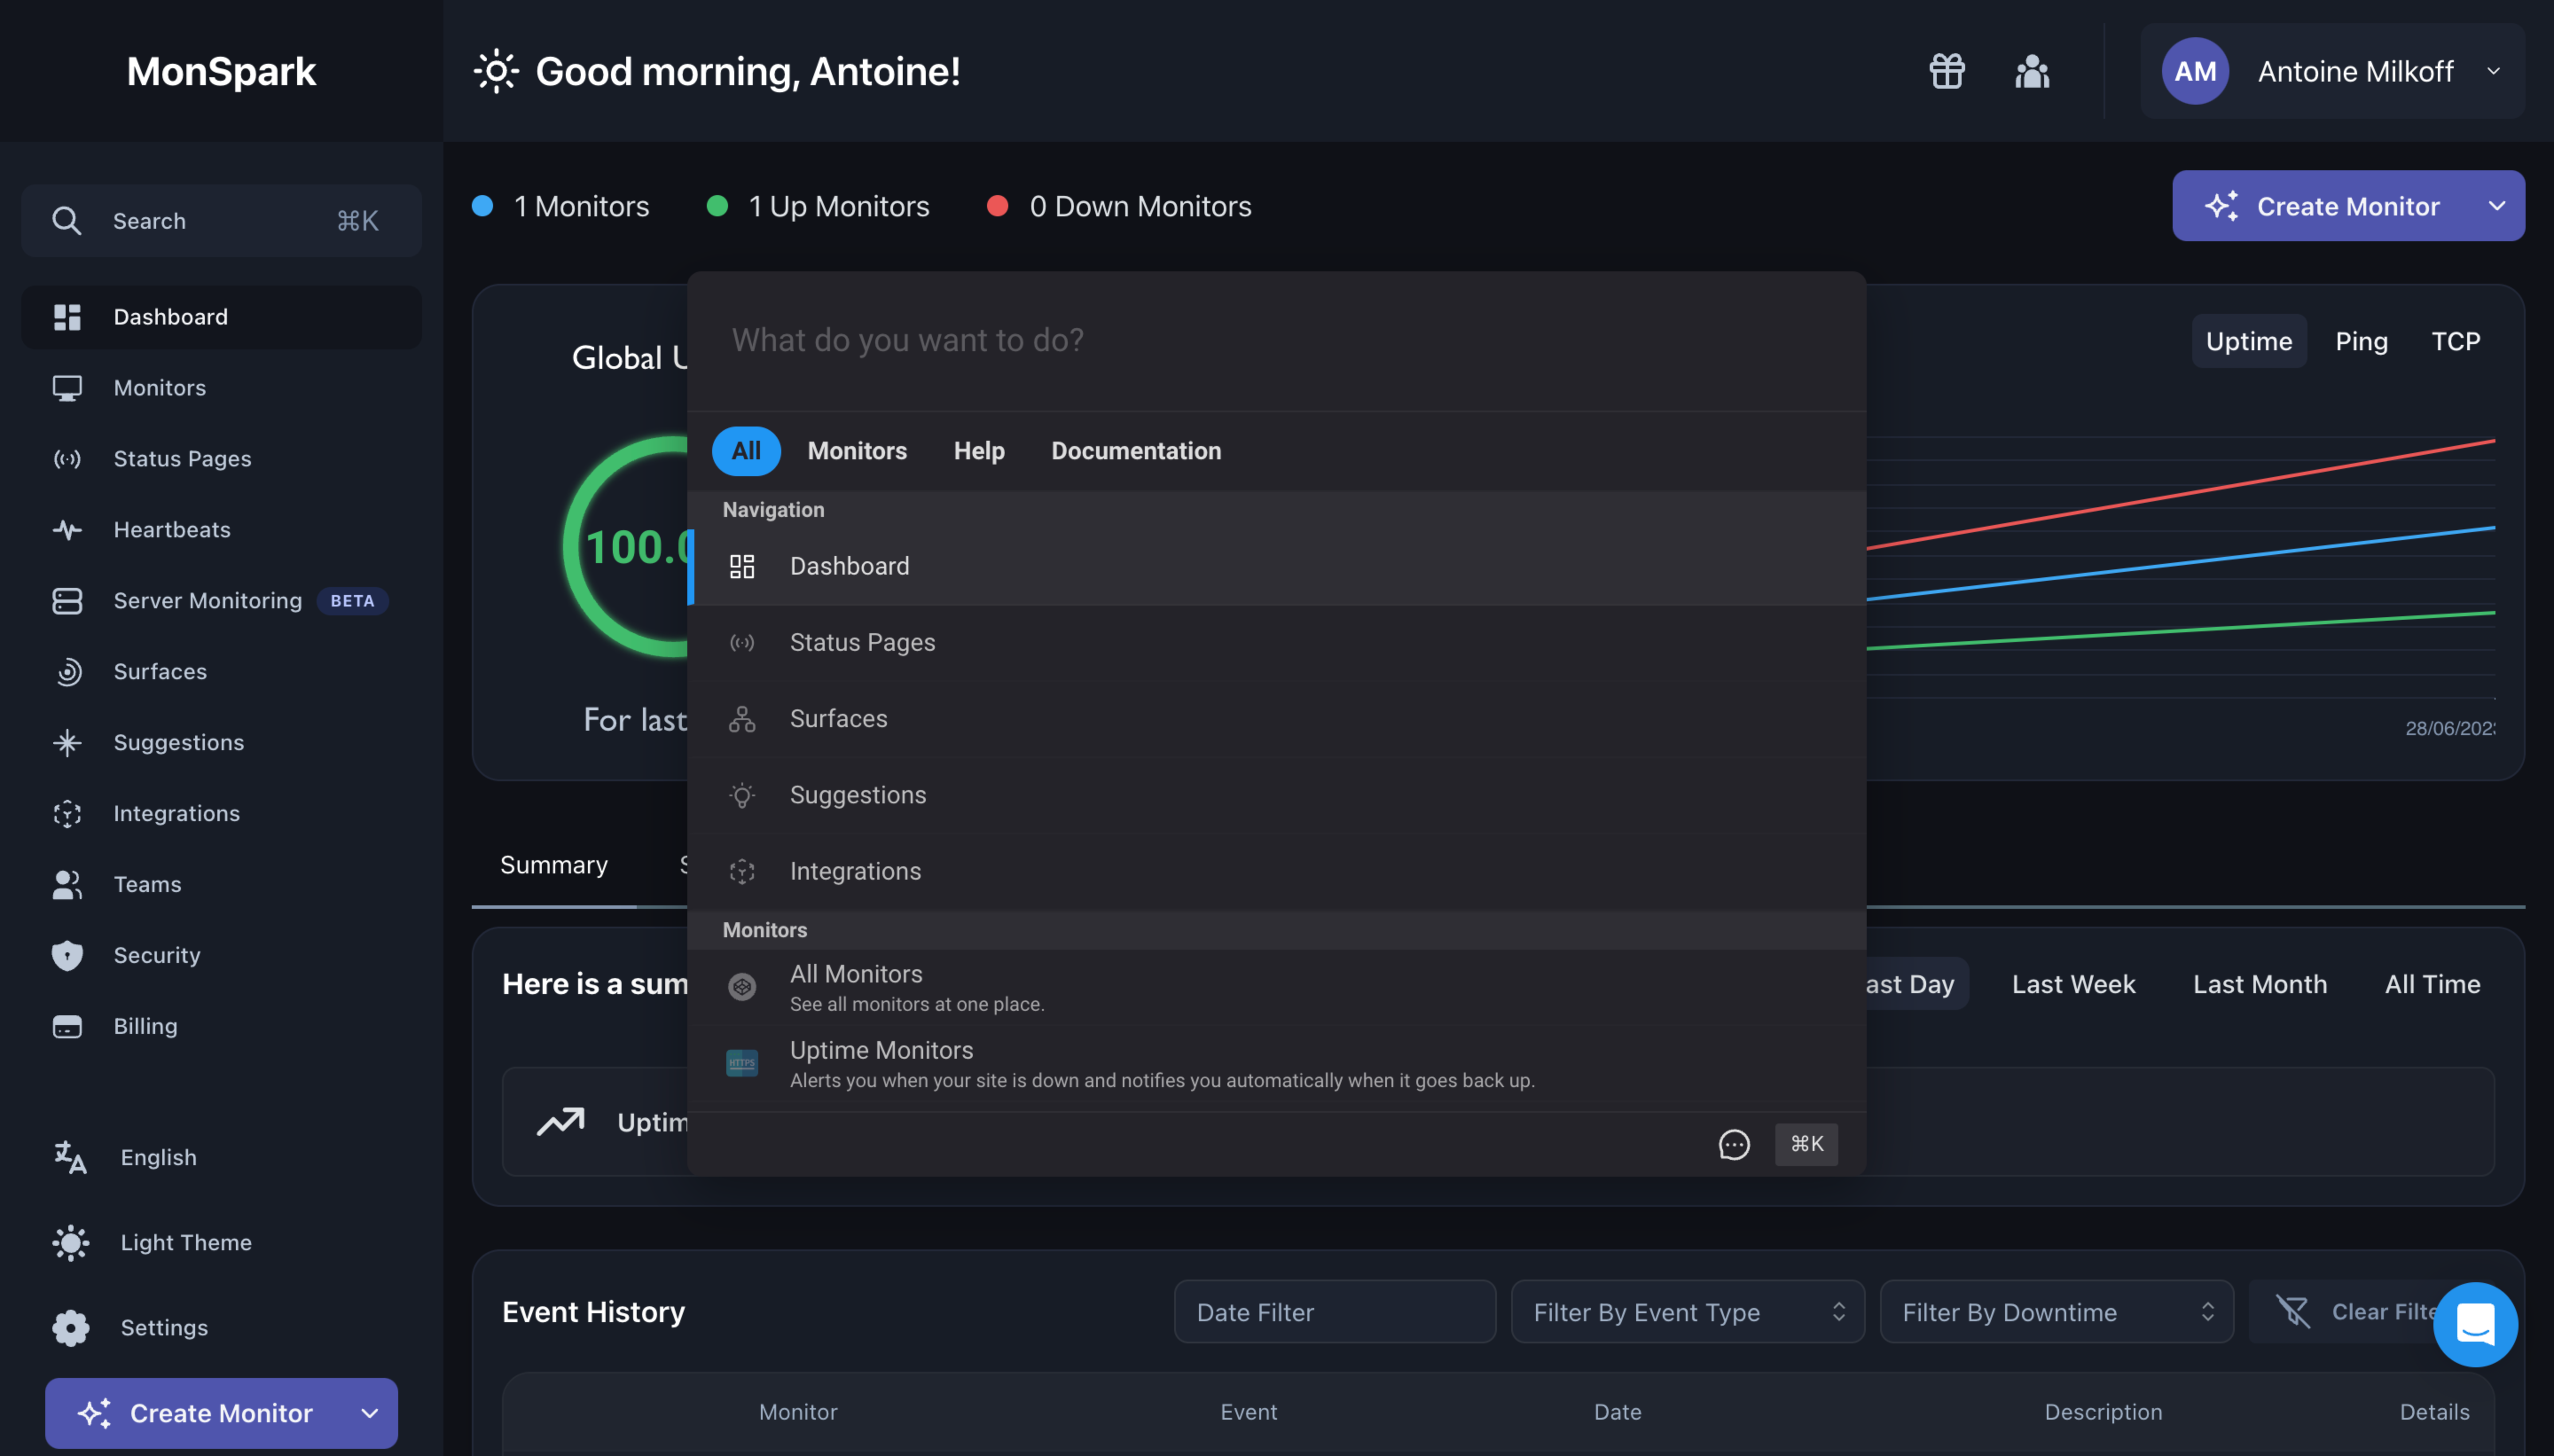Choose the All Time range
The width and height of the screenshot is (2554, 1456).
2432,984
